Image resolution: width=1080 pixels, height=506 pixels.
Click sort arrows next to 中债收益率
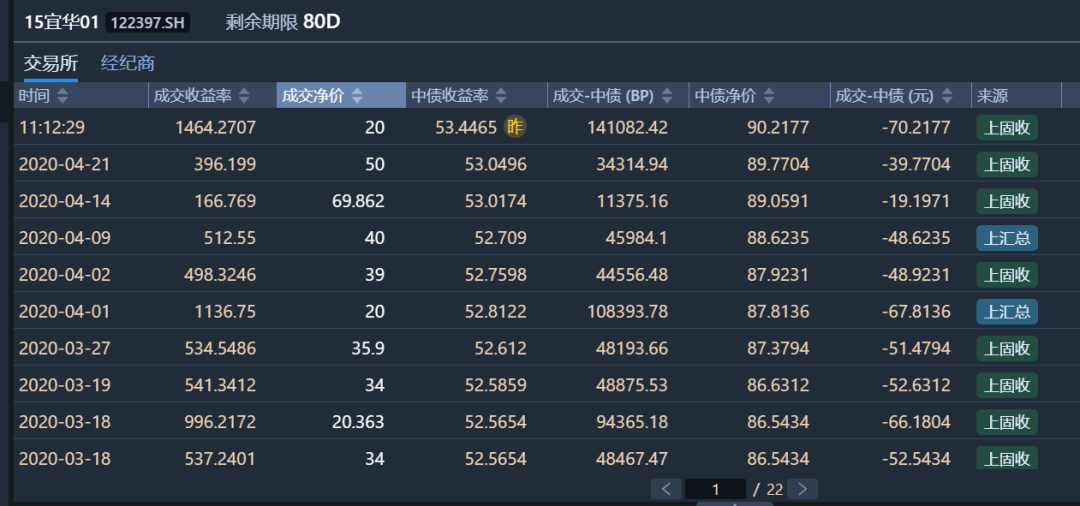(502, 96)
